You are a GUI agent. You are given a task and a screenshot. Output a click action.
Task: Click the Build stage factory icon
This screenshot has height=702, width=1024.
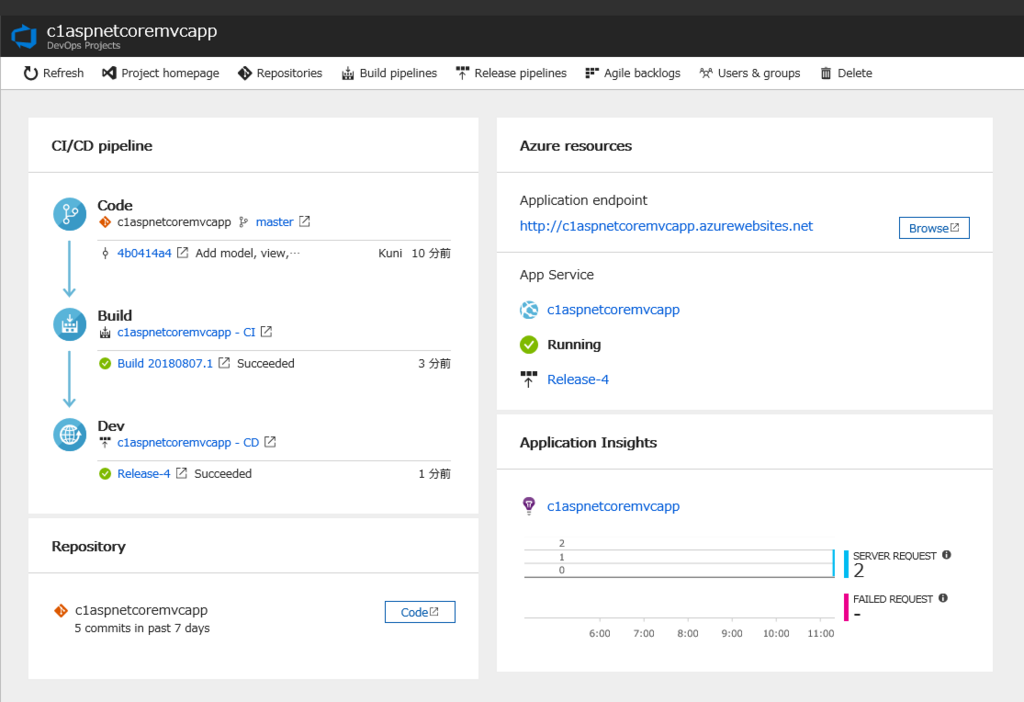click(70, 325)
